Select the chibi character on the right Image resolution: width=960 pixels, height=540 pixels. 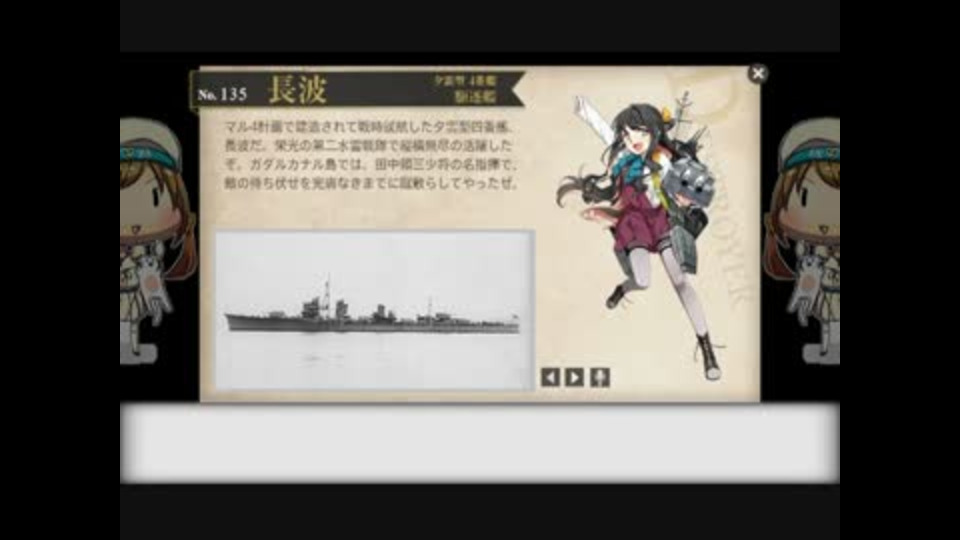801,241
